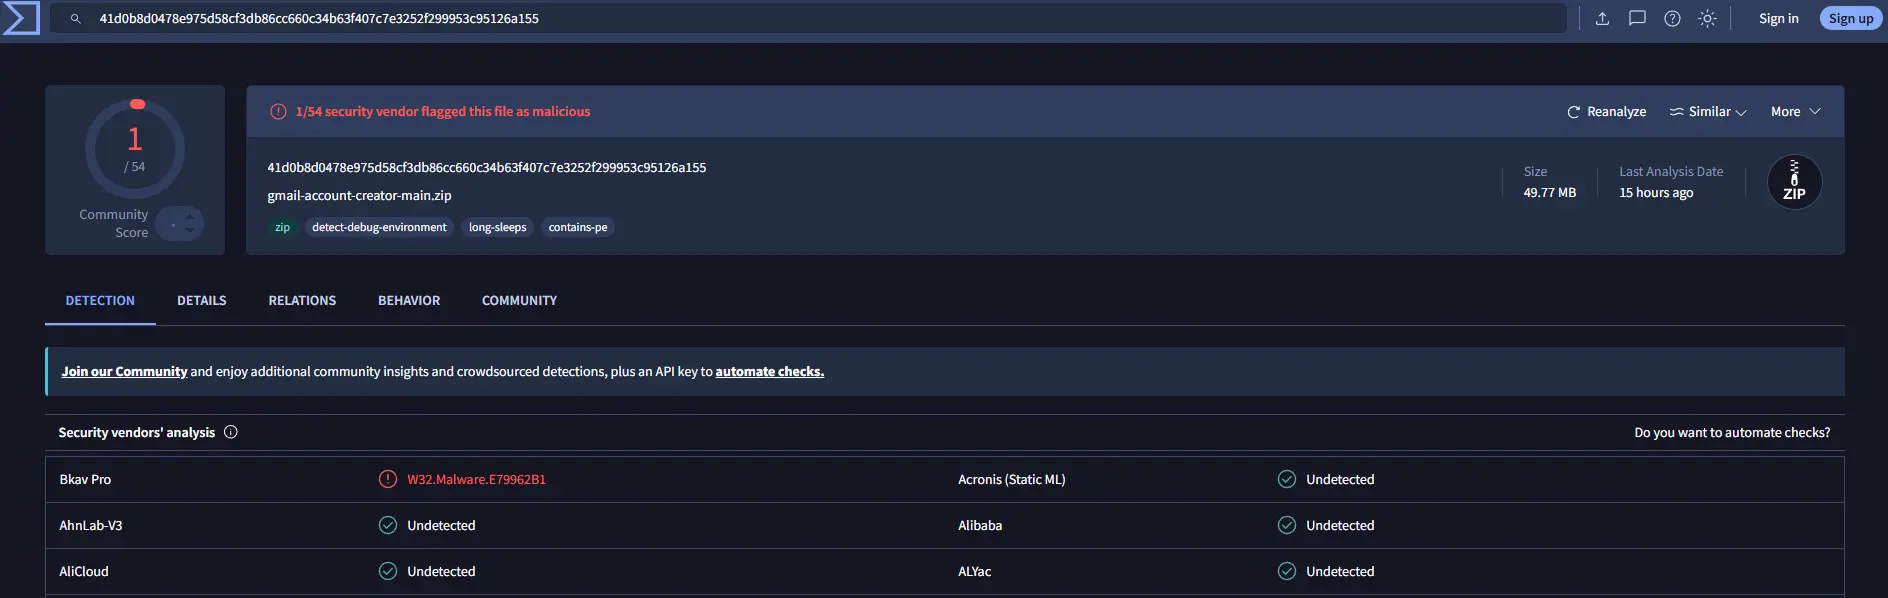1888x598 pixels.
Task: Expand the Similar dropdown
Action: pyautogui.click(x=1708, y=112)
